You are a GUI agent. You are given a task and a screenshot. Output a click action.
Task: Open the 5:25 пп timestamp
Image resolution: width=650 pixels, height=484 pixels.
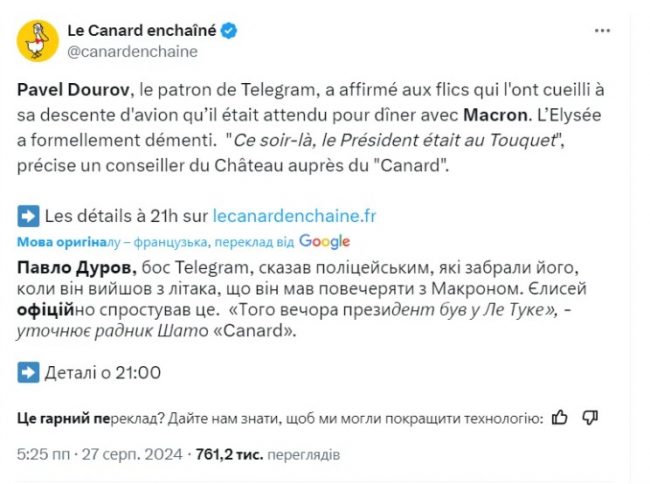click(x=43, y=453)
